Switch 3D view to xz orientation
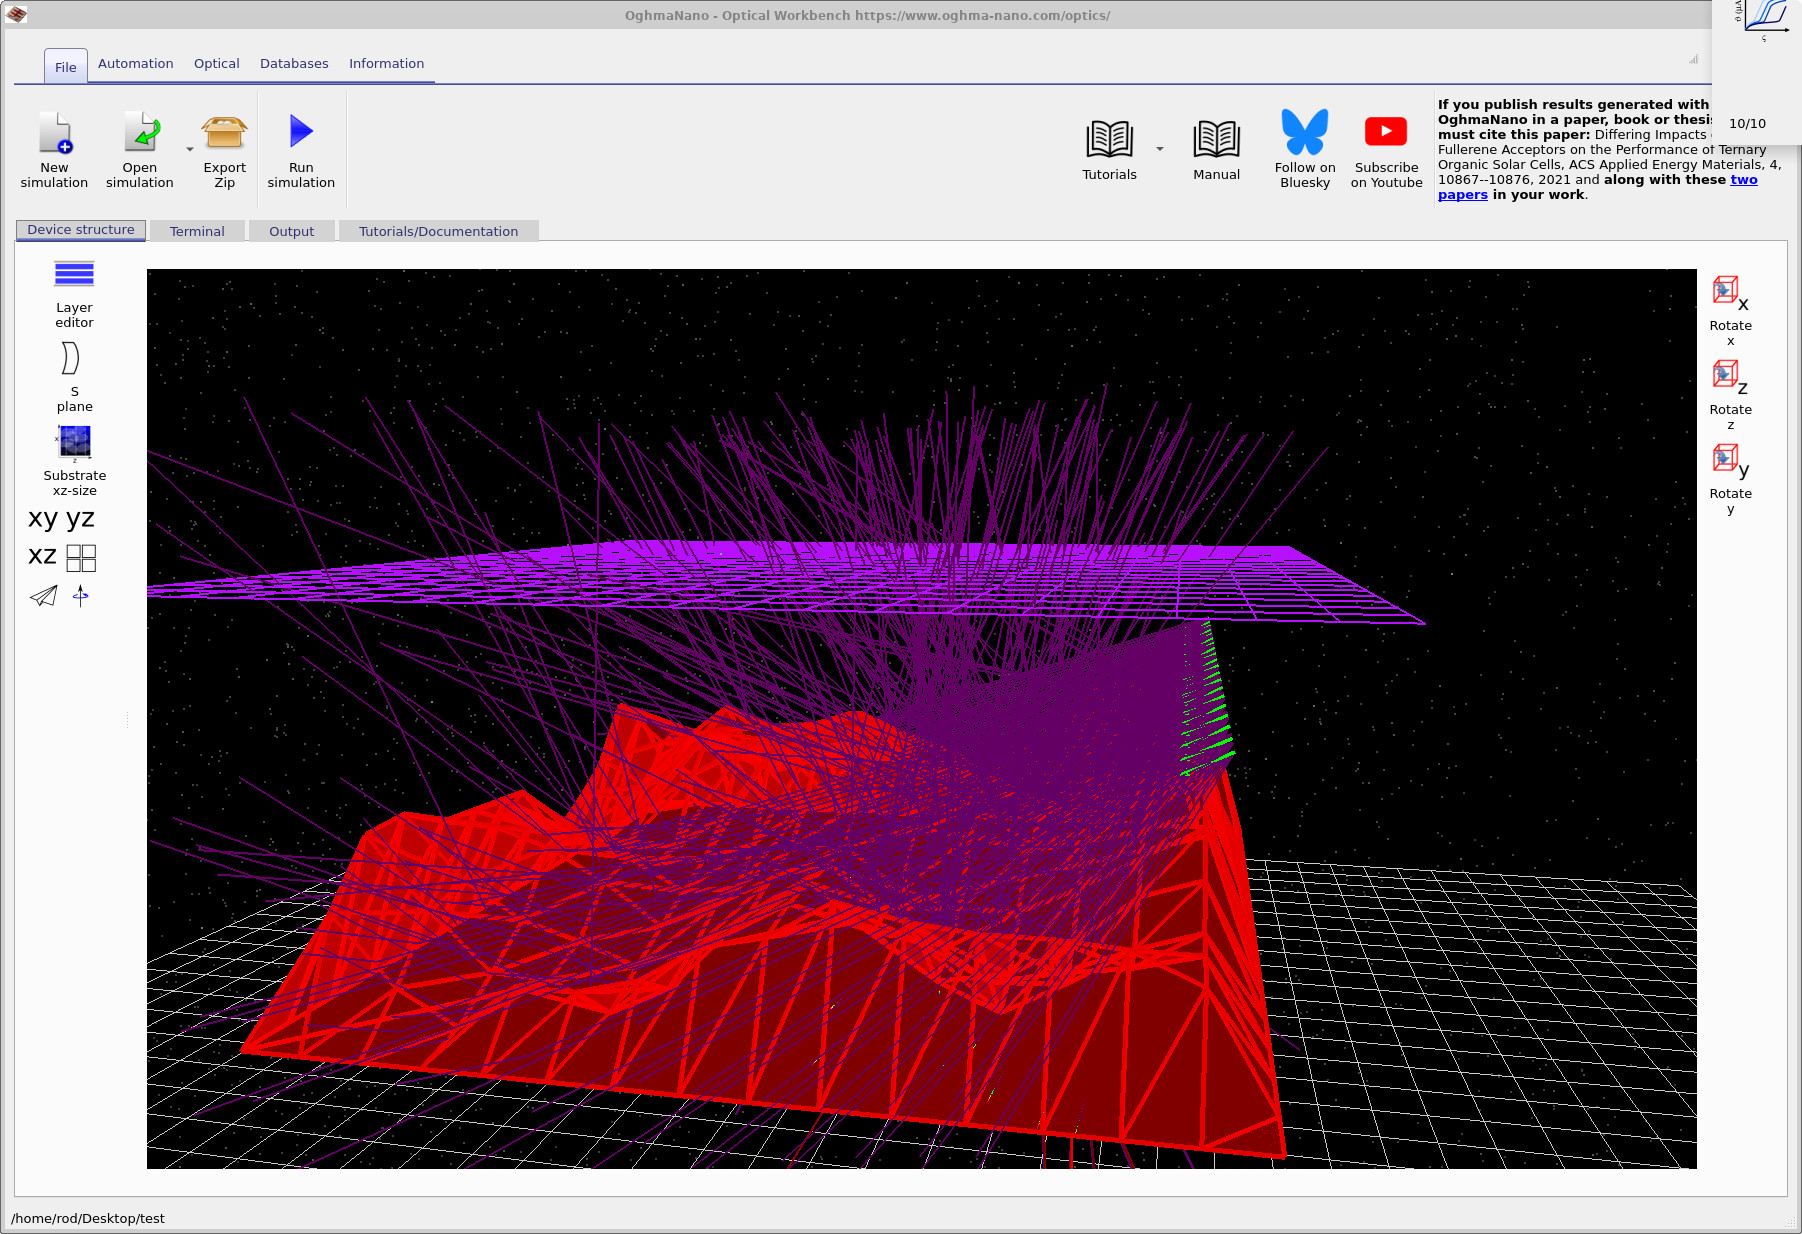This screenshot has height=1234, width=1802. click(x=41, y=556)
